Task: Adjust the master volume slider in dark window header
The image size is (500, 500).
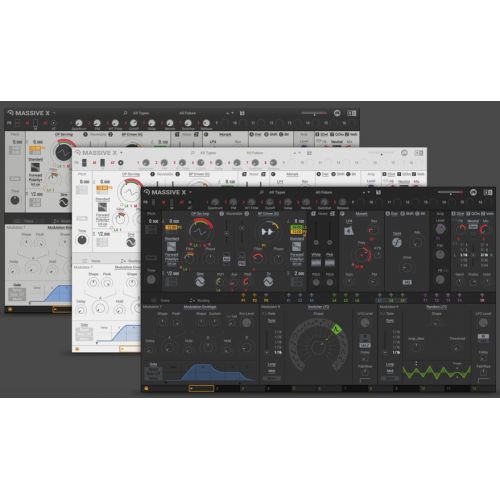Action: point(451,192)
